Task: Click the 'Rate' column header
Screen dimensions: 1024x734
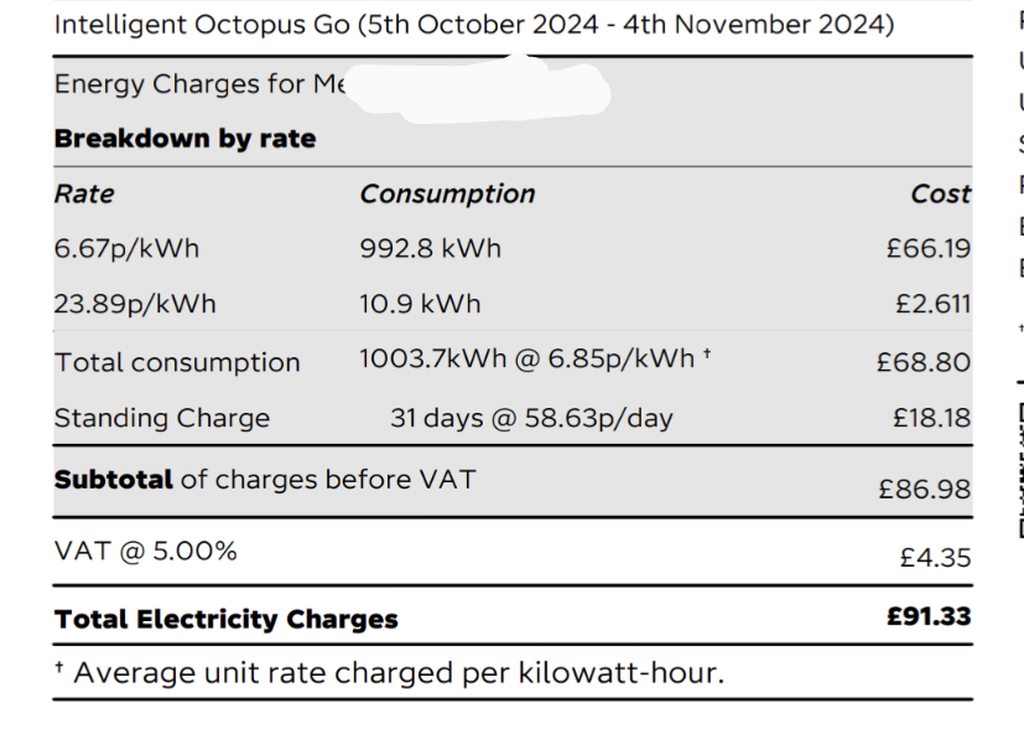Action: (84, 193)
